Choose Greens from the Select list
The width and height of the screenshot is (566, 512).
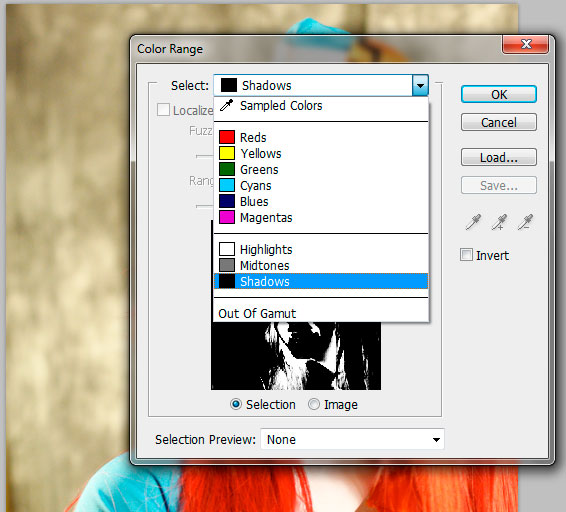(x=321, y=169)
